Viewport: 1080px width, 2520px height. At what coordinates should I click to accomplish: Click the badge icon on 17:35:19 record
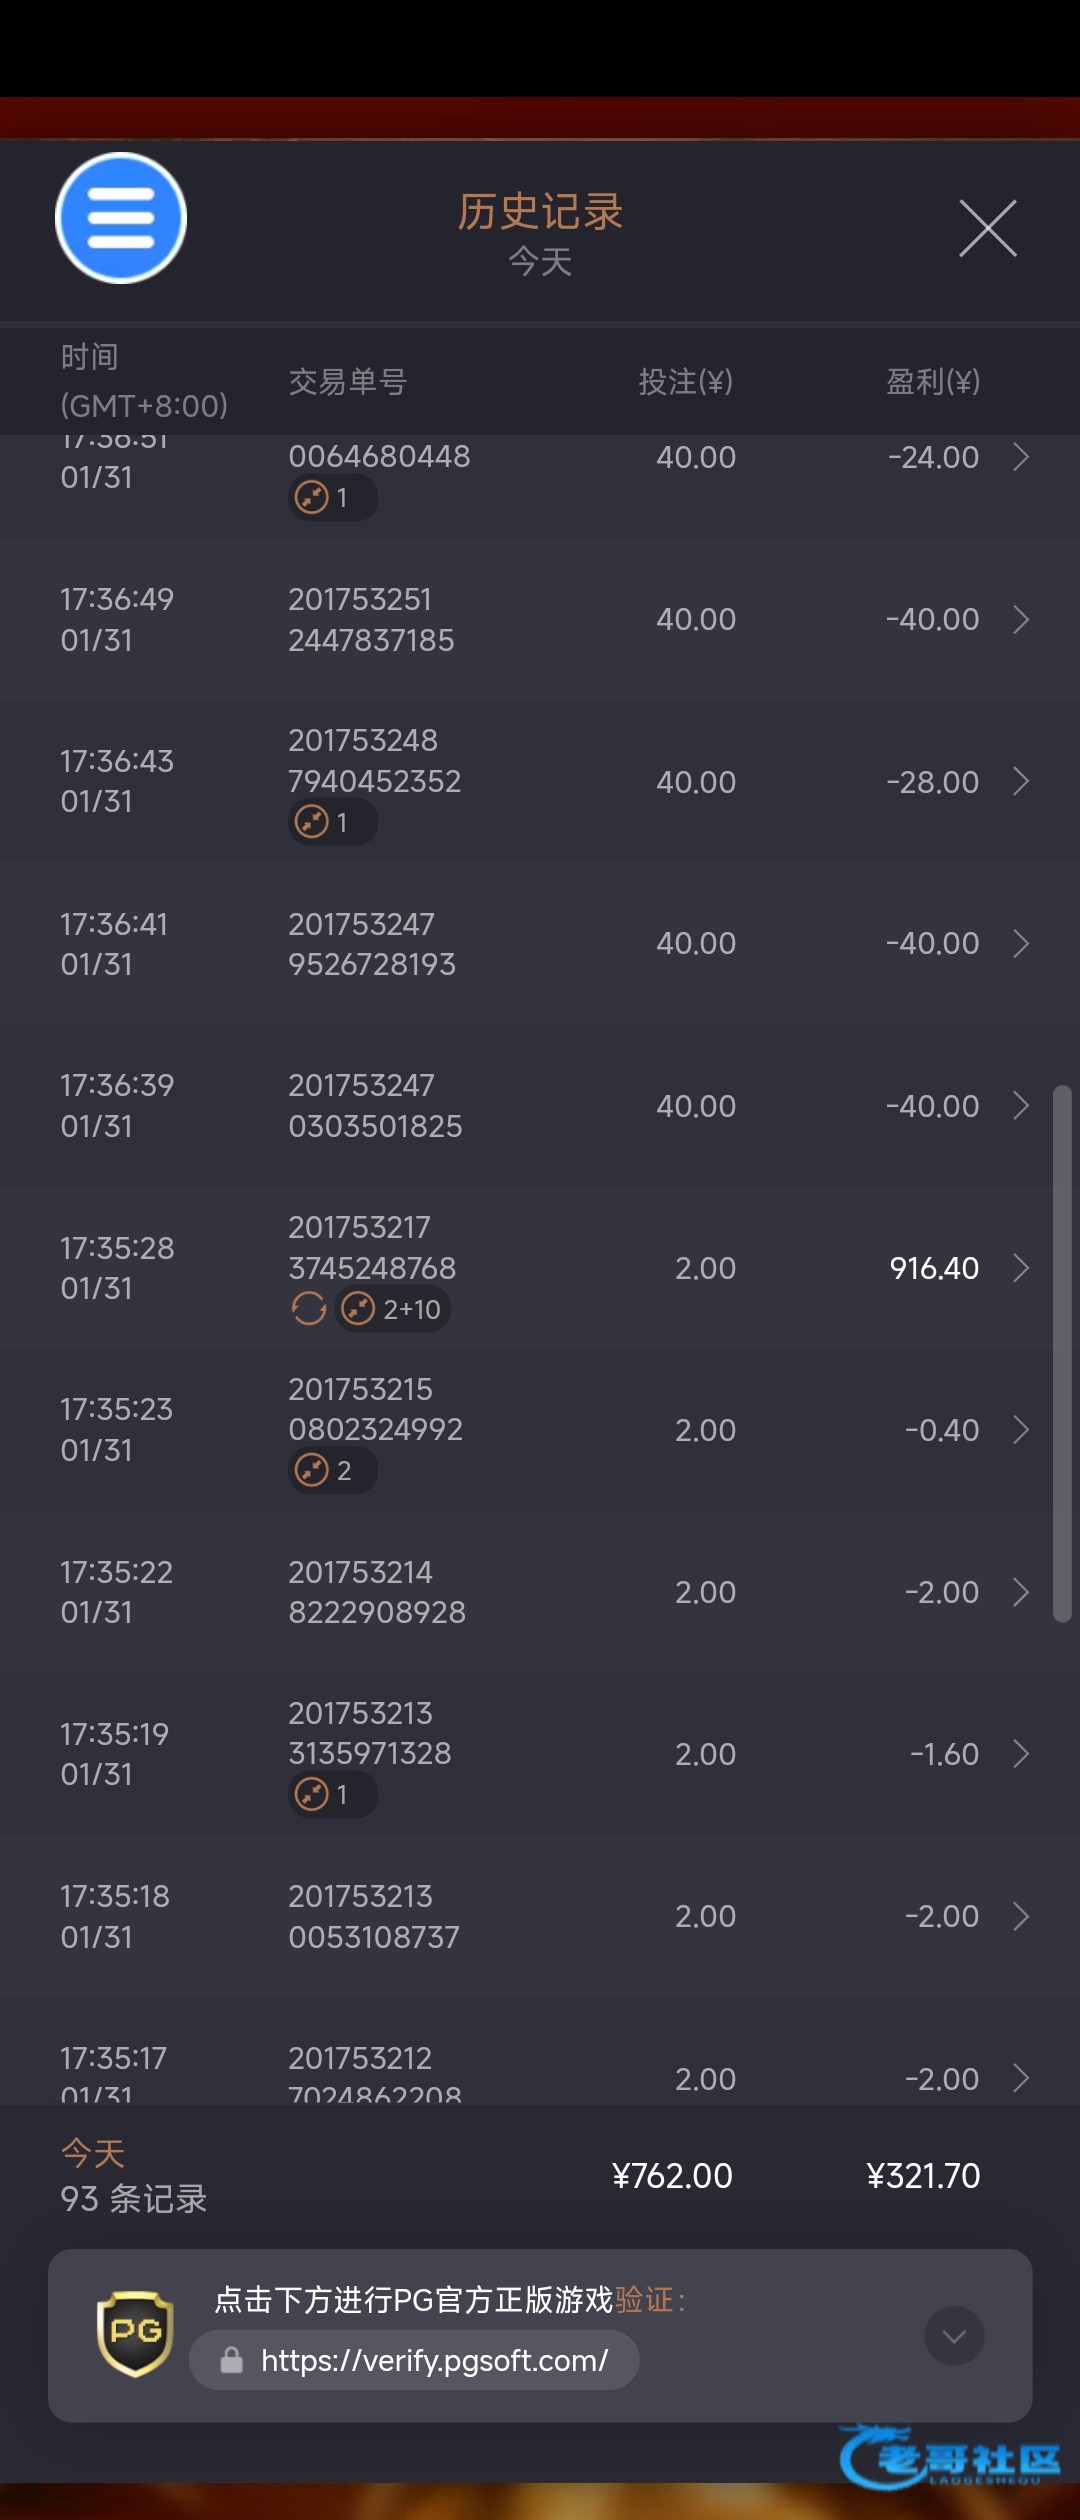pyautogui.click(x=313, y=1794)
